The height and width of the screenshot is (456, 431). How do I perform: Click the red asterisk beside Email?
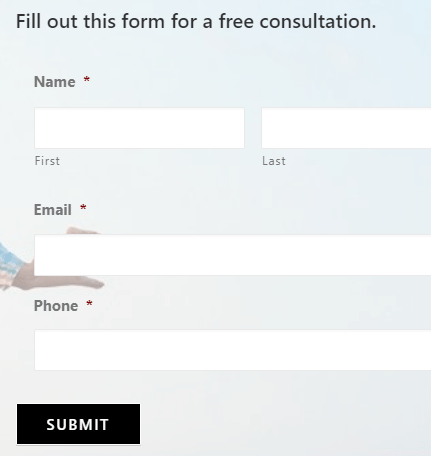click(83, 208)
